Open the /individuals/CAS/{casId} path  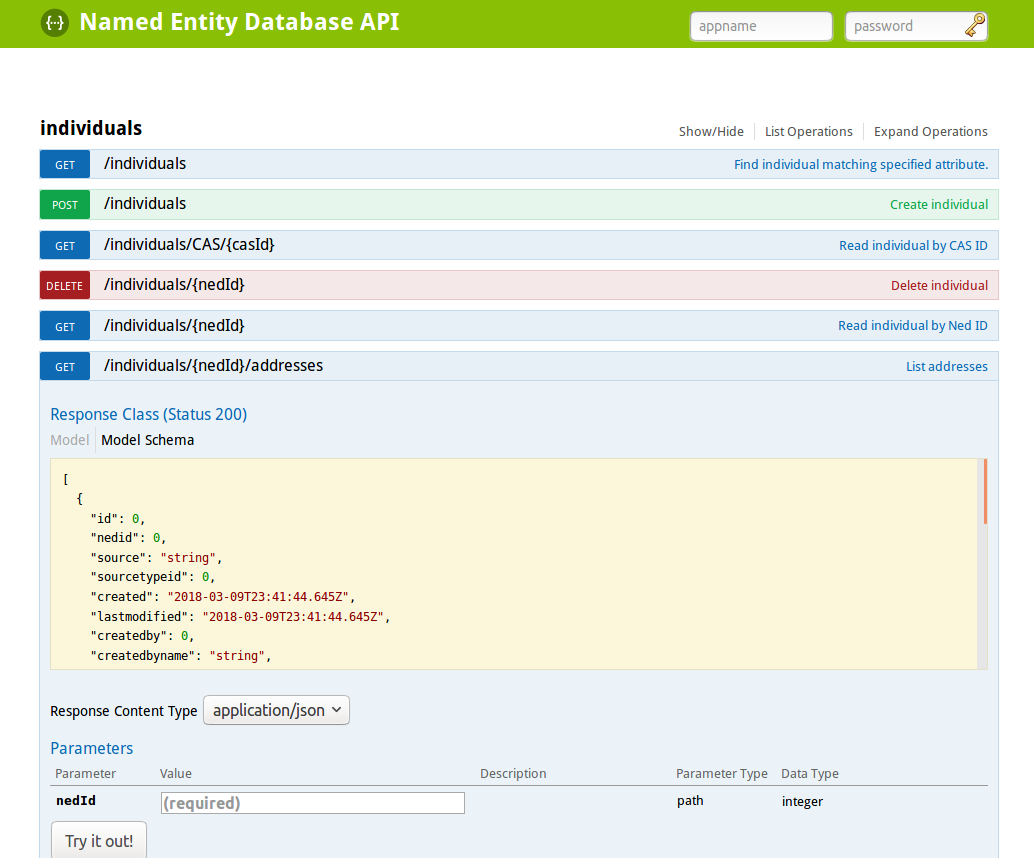[x=189, y=245]
